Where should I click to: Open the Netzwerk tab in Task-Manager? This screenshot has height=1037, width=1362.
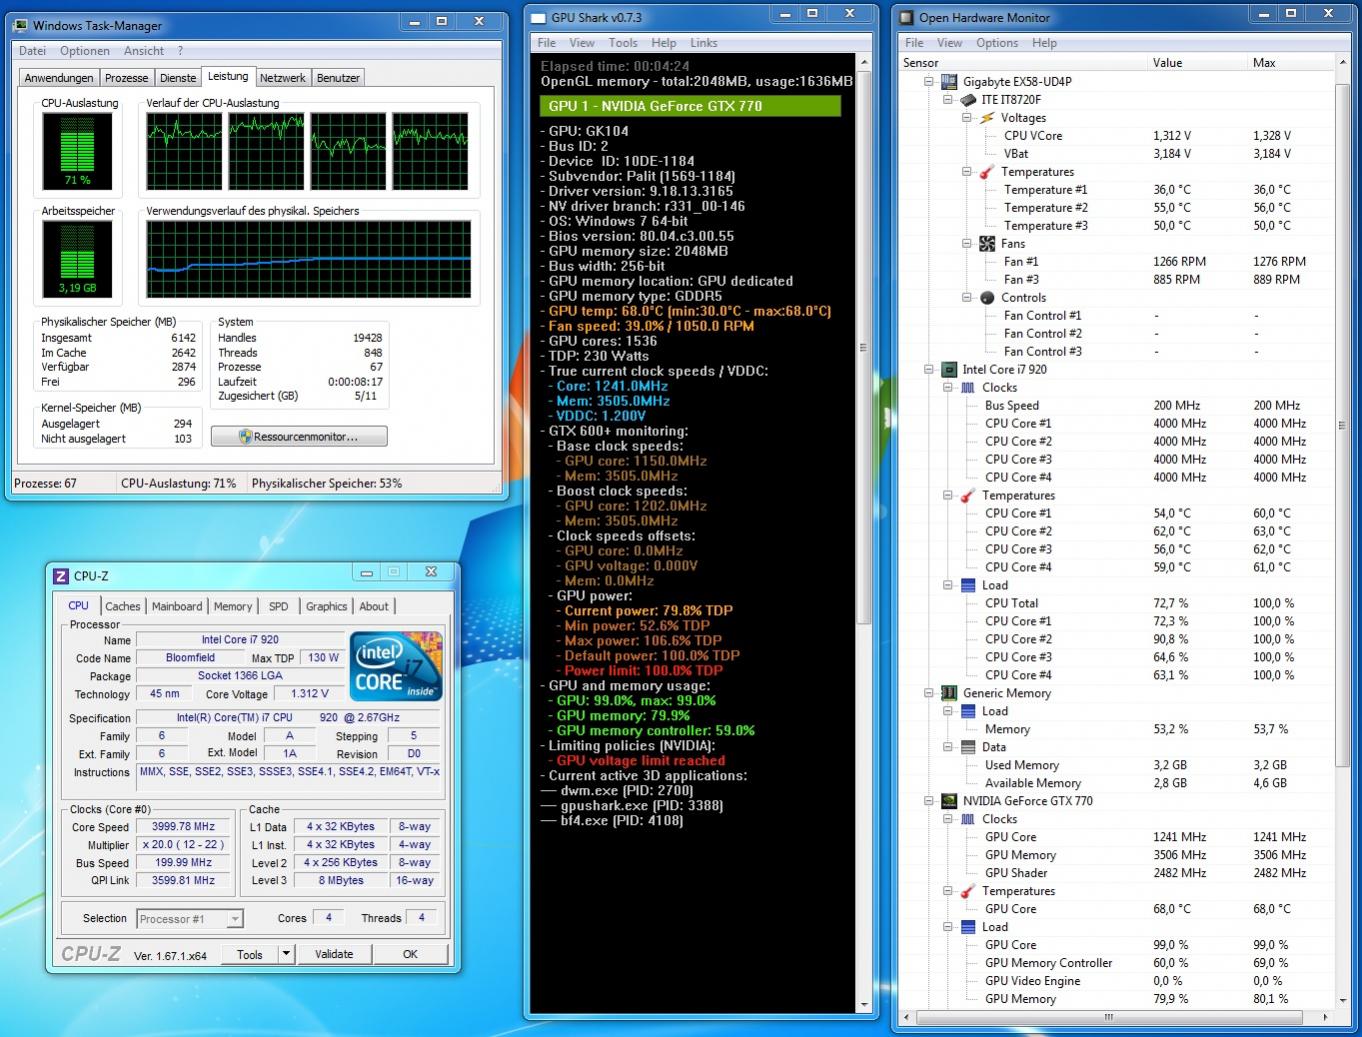283,78
